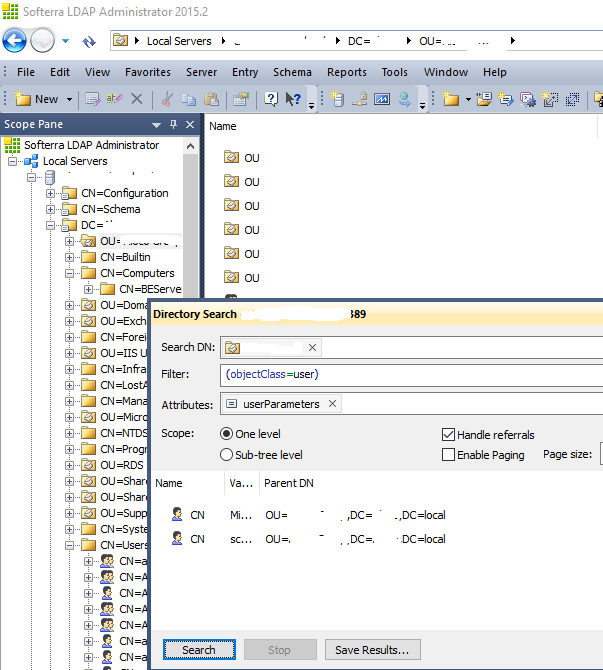603x670 pixels.
Task: Click the Parent DN column header
Action: (289, 483)
